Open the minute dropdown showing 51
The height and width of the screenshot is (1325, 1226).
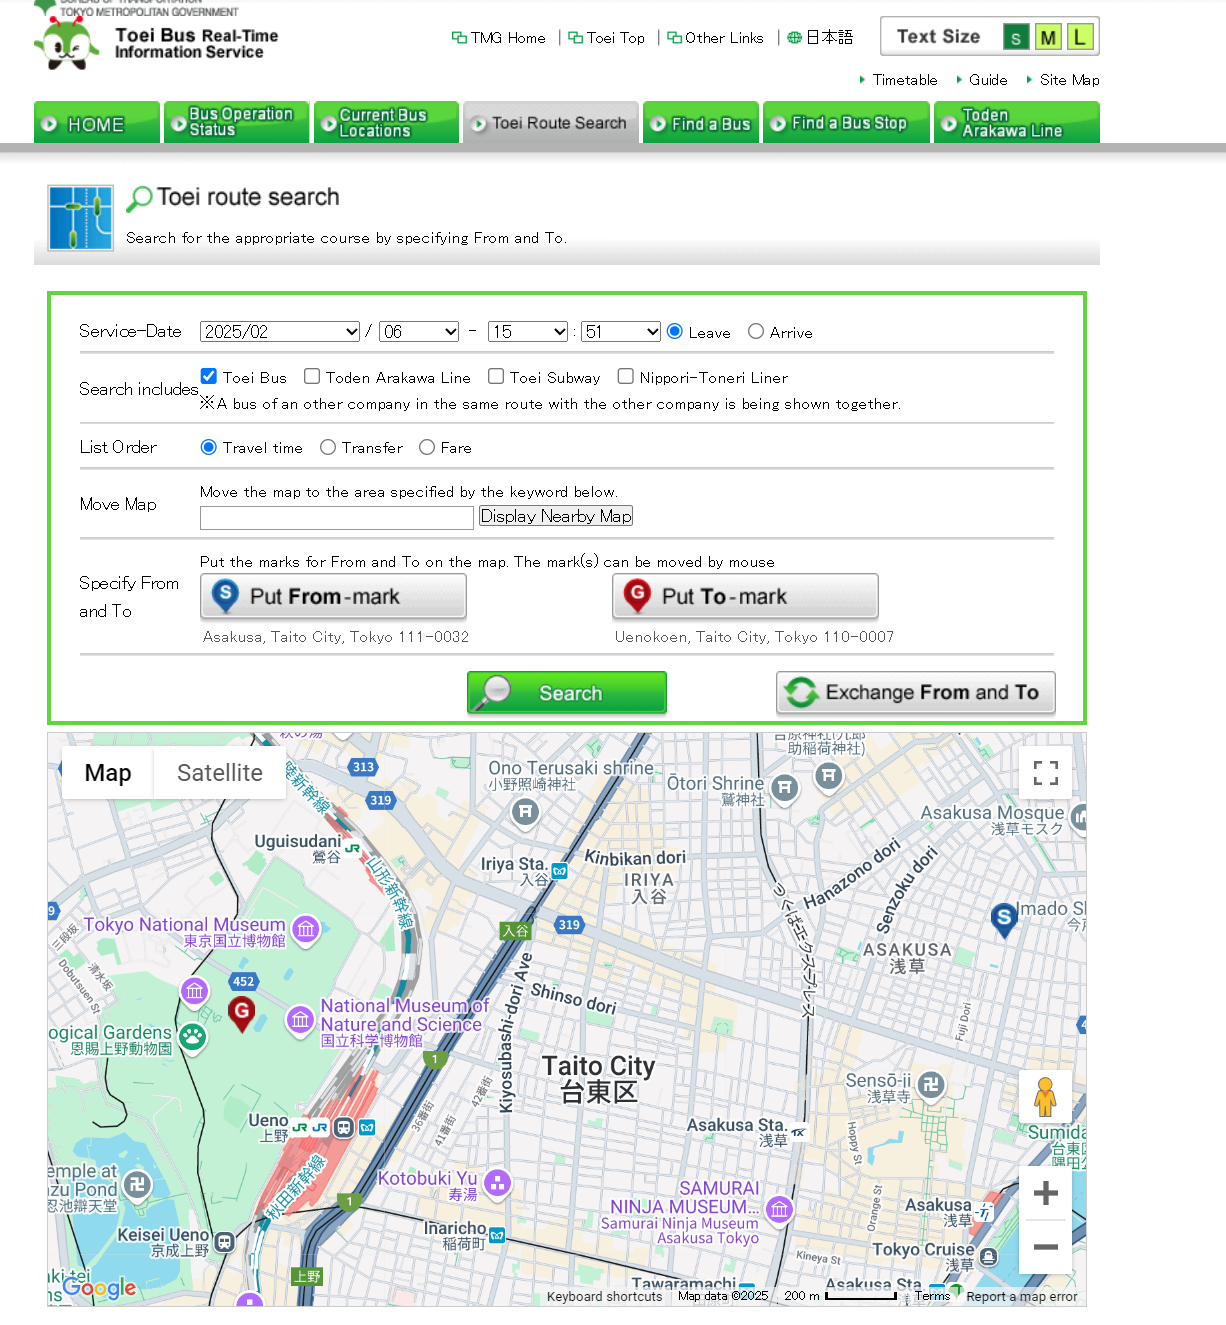click(x=621, y=332)
